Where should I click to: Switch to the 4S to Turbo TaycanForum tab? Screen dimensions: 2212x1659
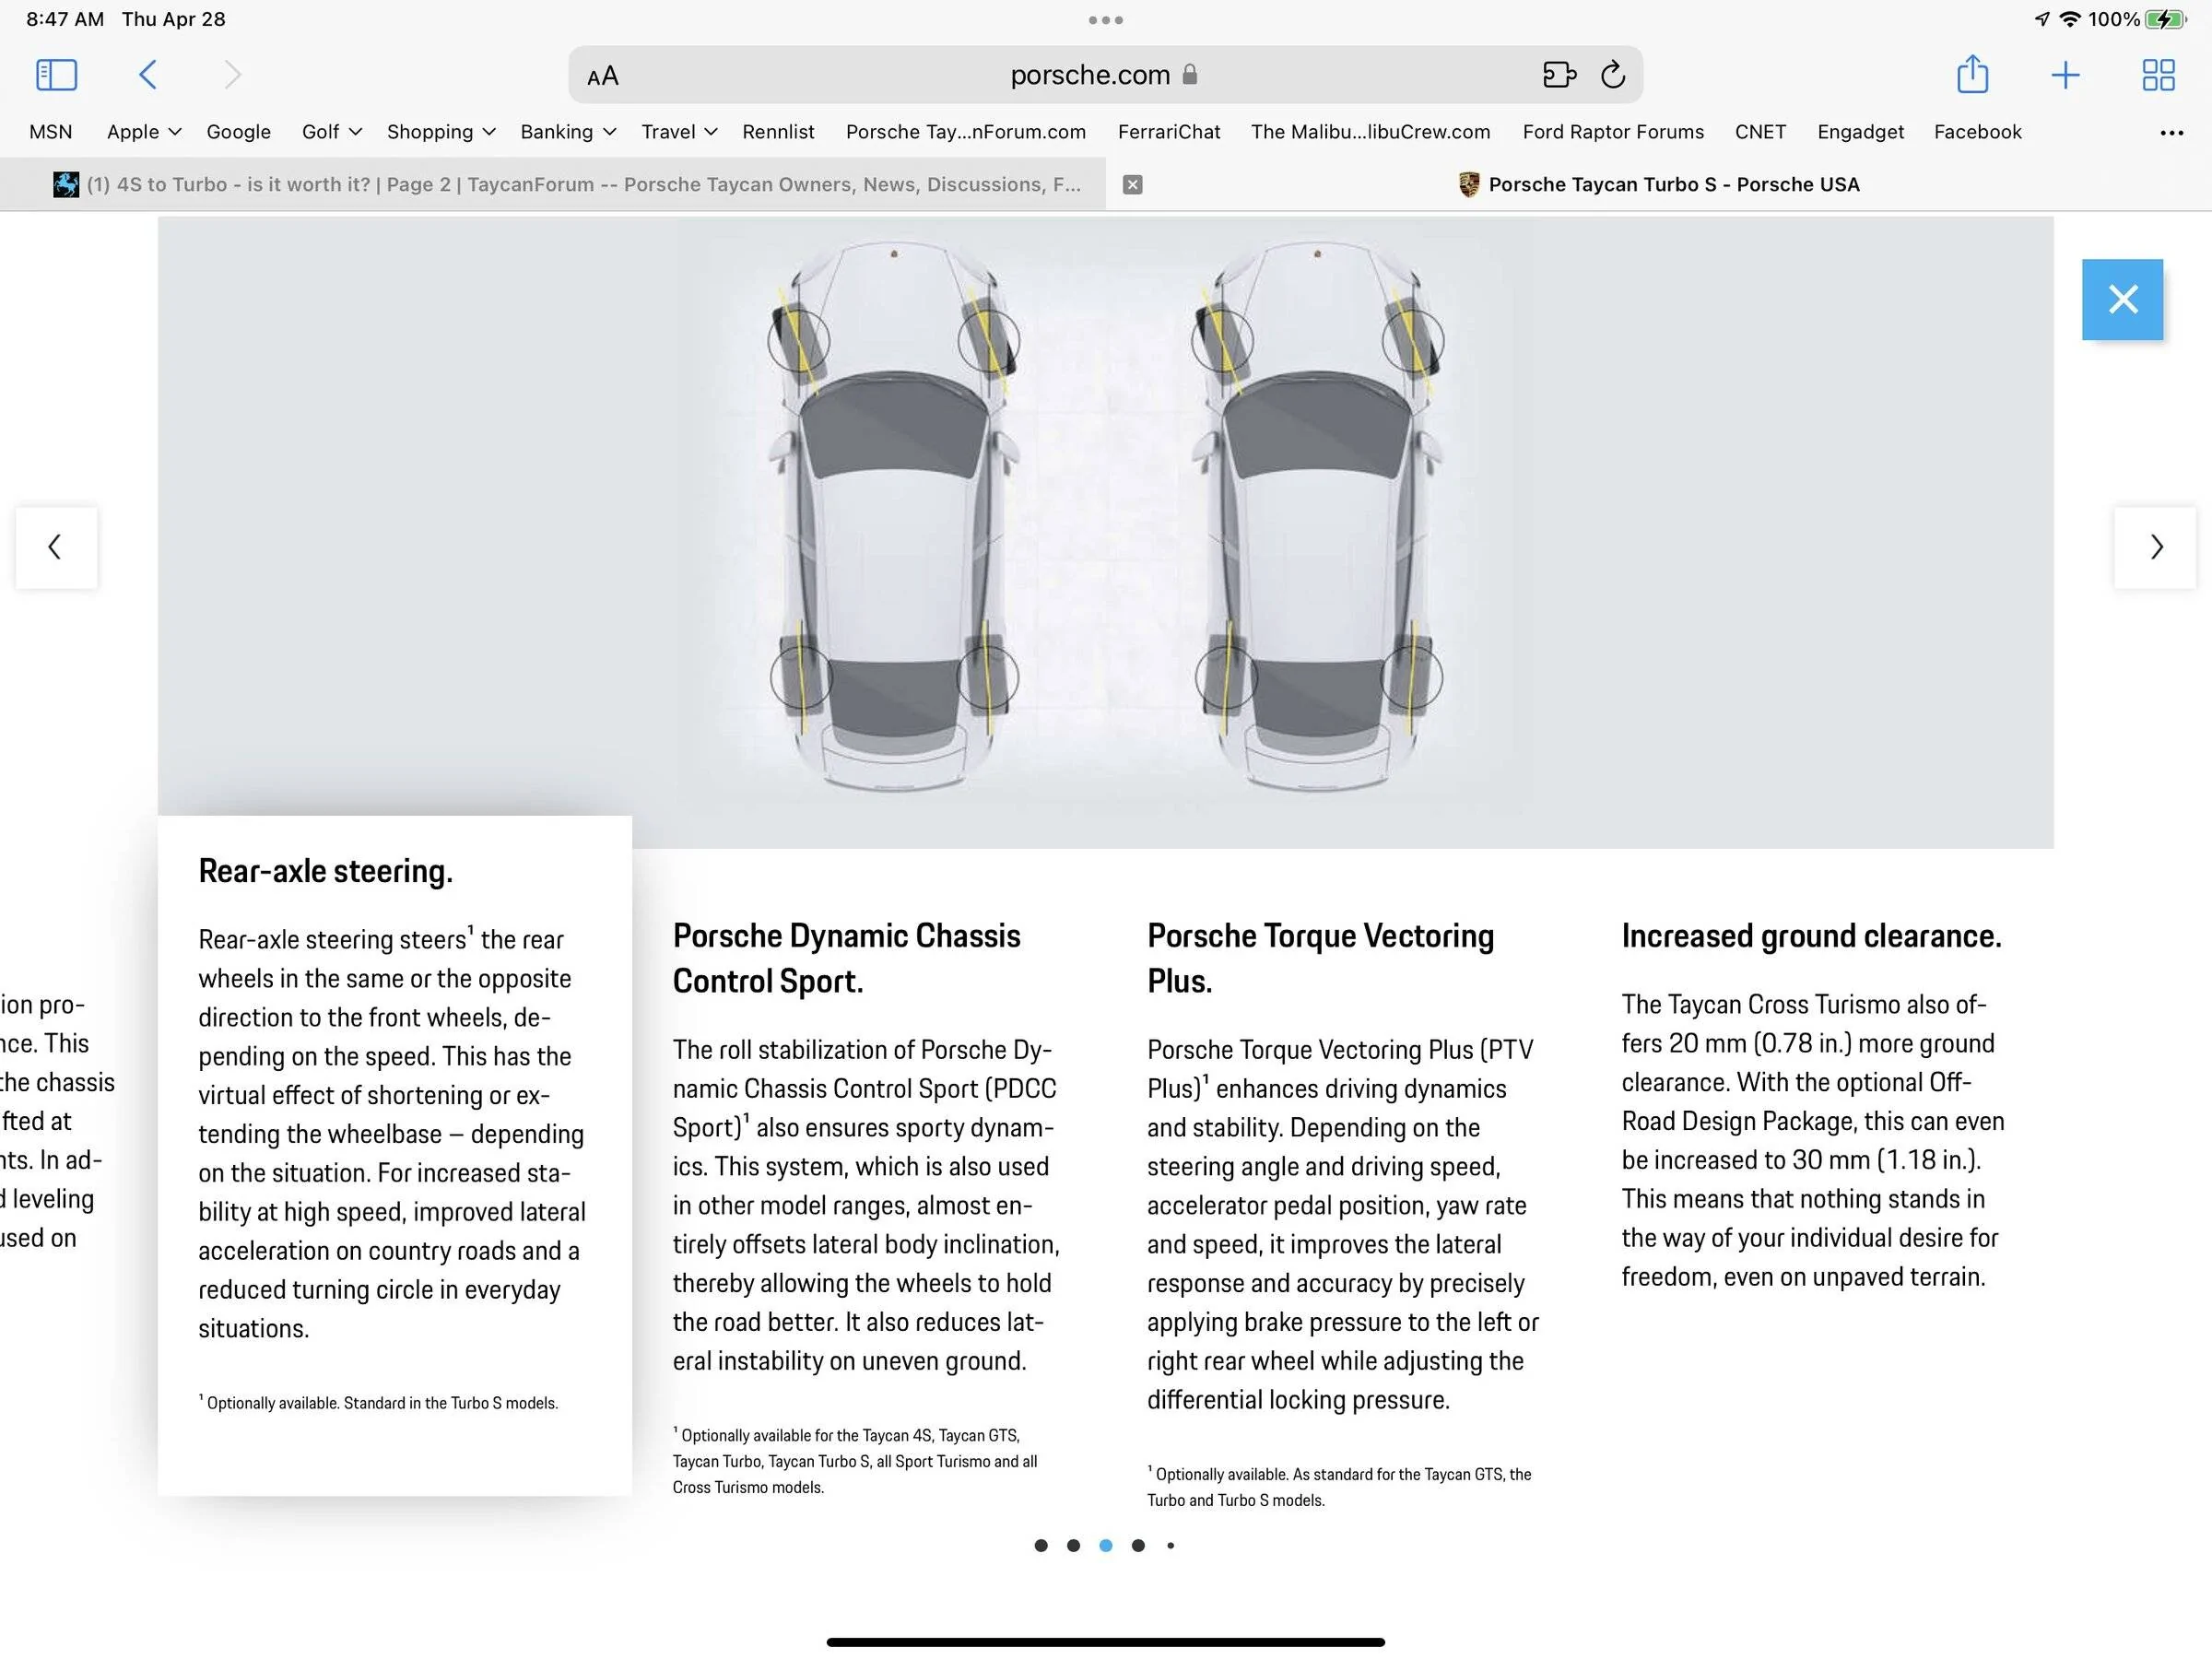tap(553, 184)
